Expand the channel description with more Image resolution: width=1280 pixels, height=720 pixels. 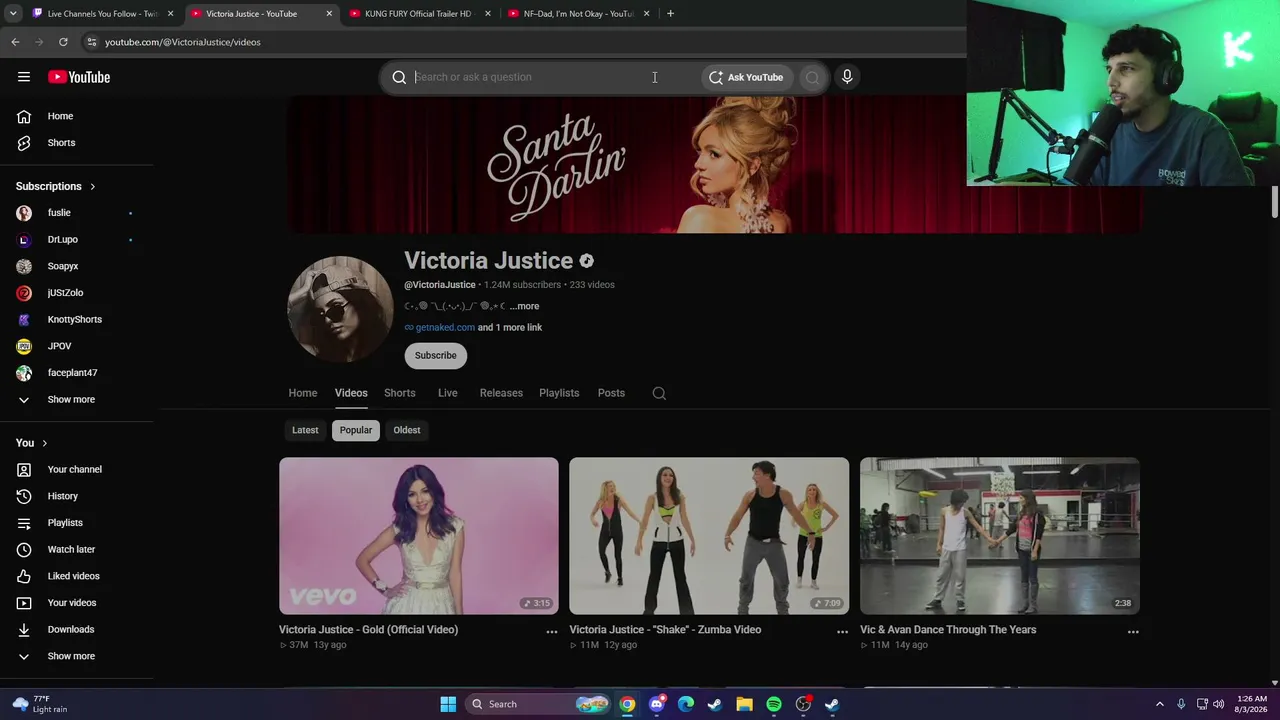[x=526, y=306]
